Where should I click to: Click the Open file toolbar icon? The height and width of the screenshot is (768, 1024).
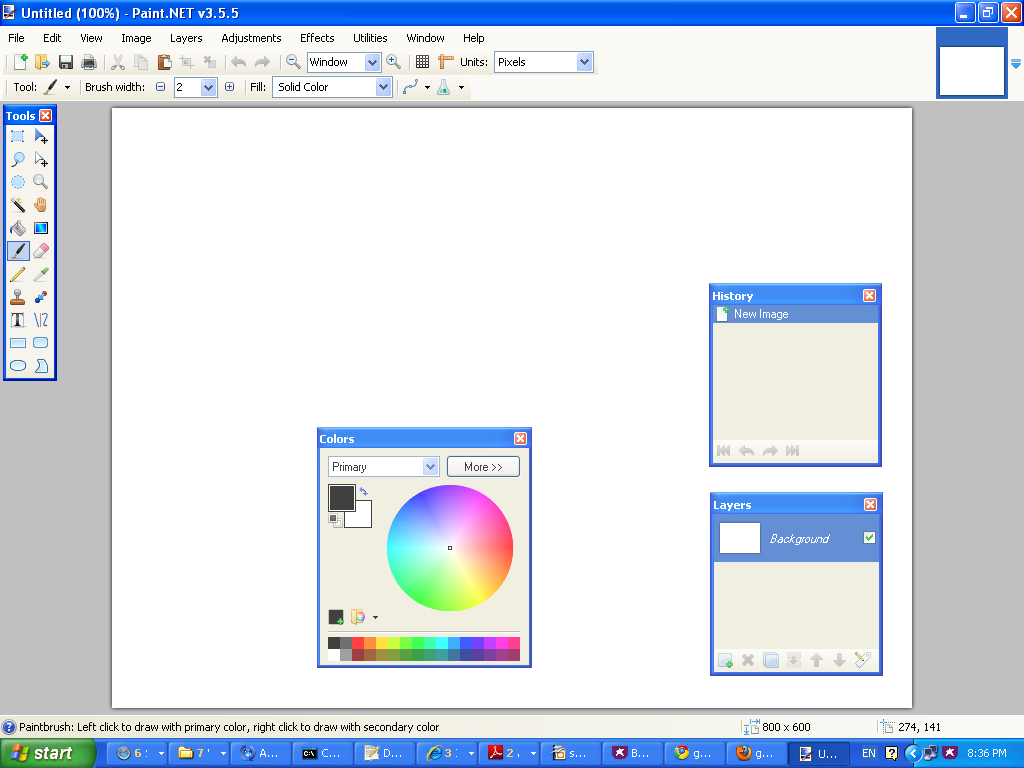click(x=42, y=62)
